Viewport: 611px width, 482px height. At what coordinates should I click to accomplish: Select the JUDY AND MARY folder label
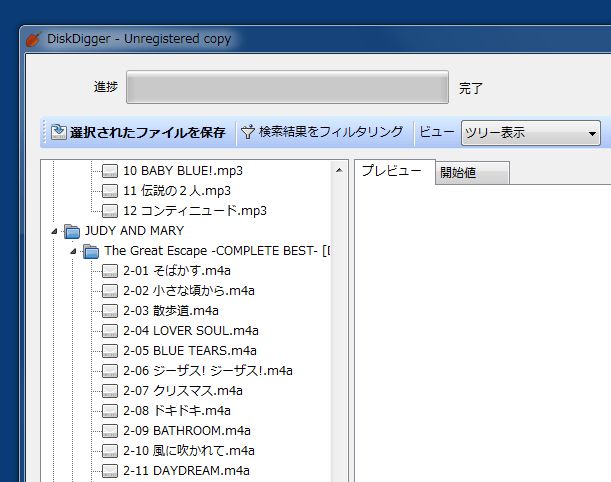[x=134, y=231]
